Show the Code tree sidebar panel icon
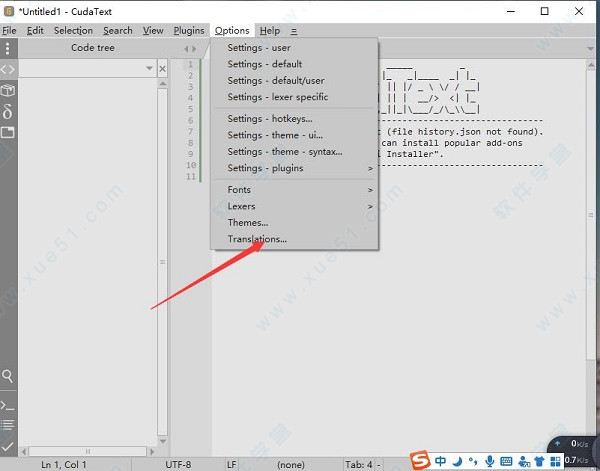Viewport: 600px width, 471px height. (x=8, y=69)
